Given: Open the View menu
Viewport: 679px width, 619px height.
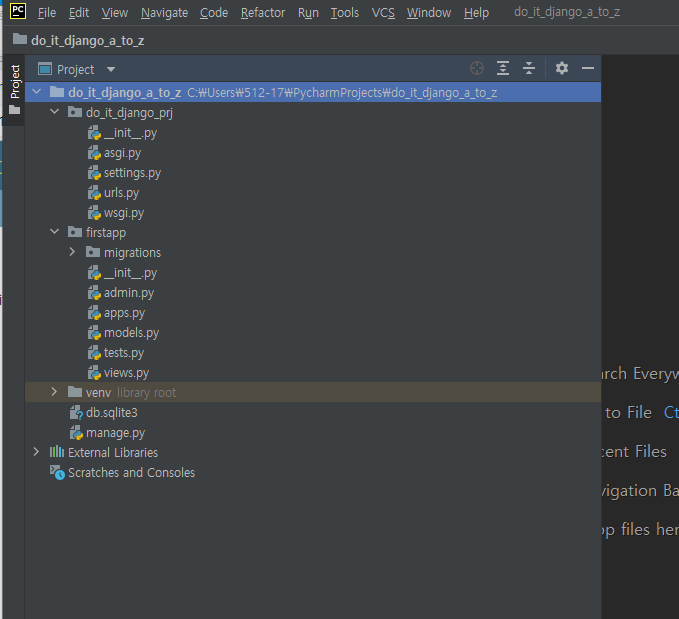Looking at the screenshot, I should 115,13.
